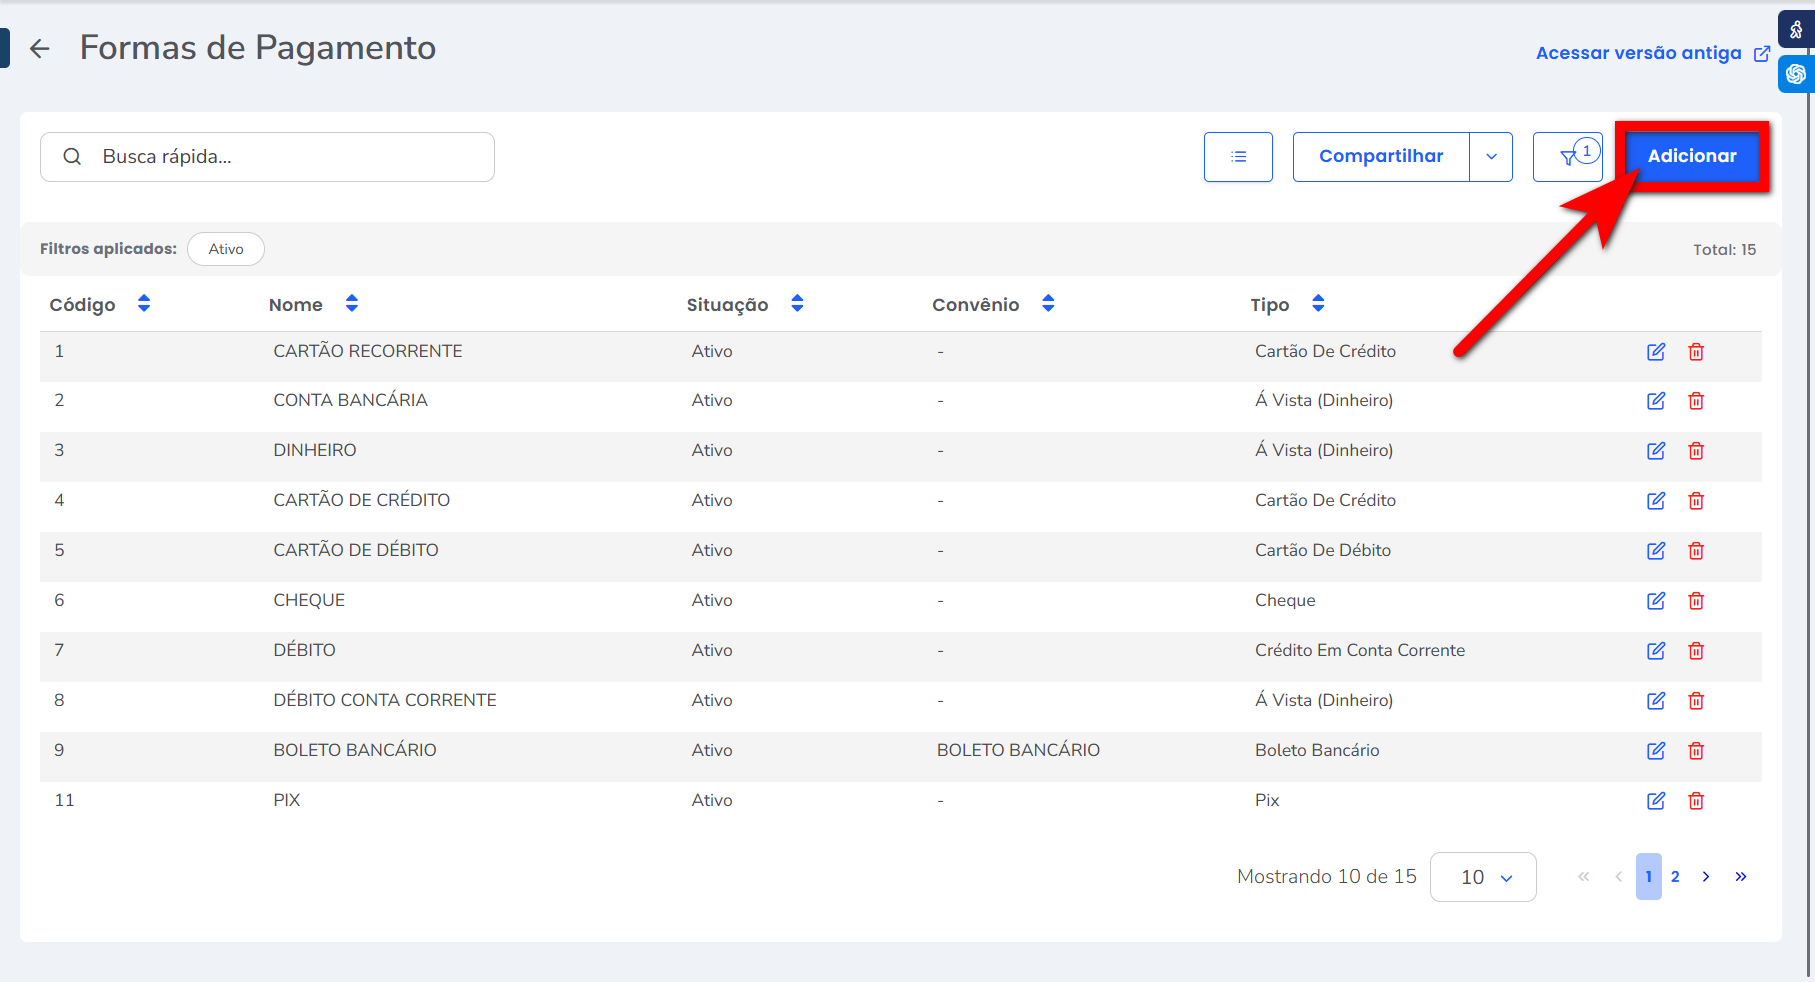Image resolution: width=1815 pixels, height=982 pixels.
Task: Sort table by Tipo column
Action: point(1318,304)
